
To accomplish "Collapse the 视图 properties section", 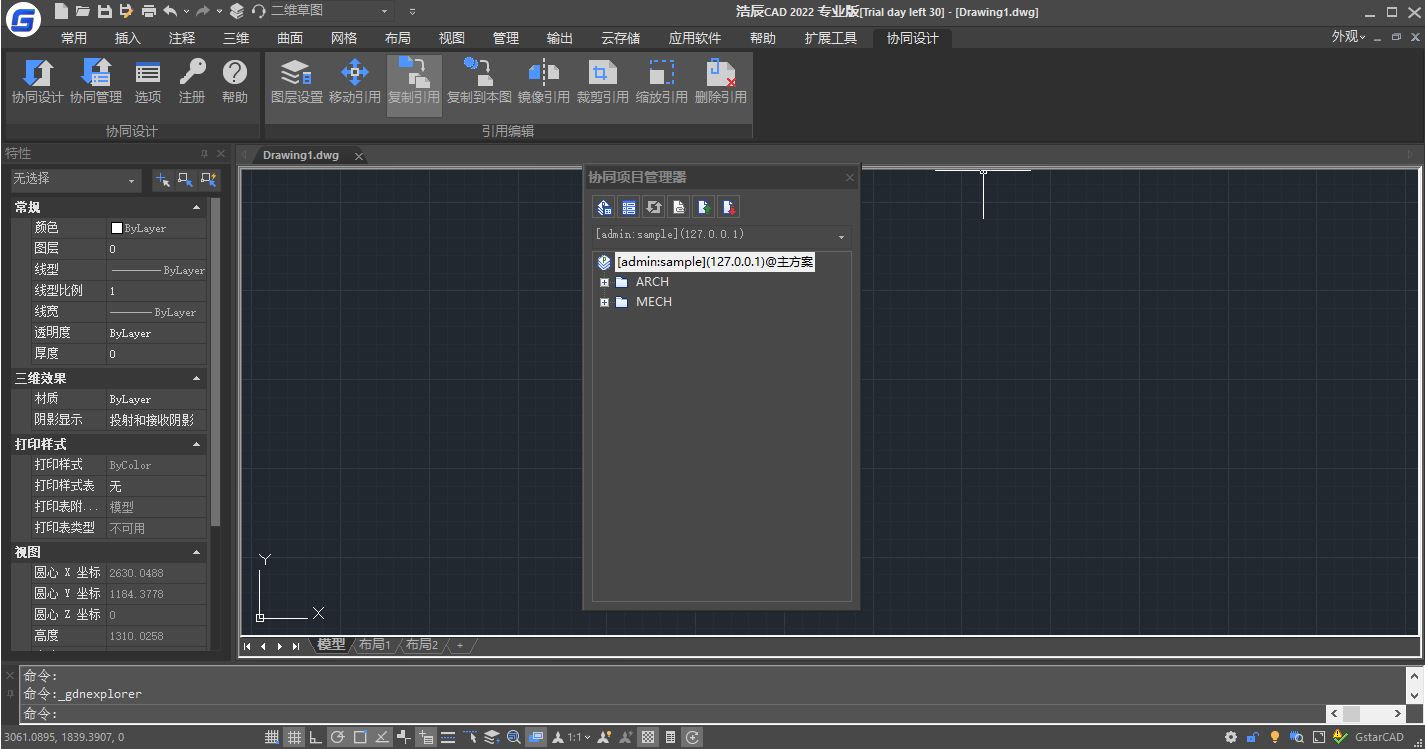I will pos(196,552).
